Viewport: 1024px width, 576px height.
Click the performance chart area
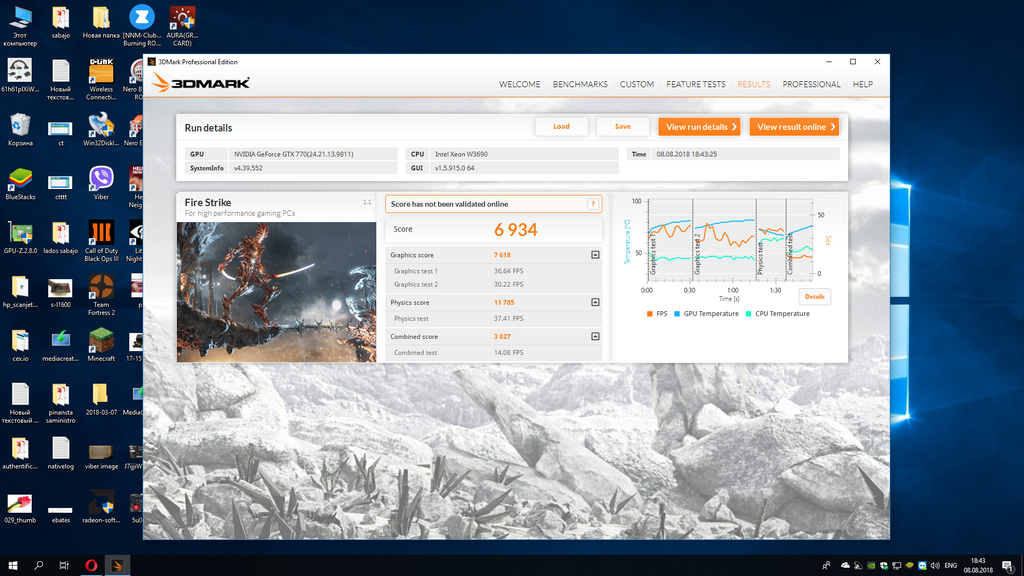[x=729, y=240]
